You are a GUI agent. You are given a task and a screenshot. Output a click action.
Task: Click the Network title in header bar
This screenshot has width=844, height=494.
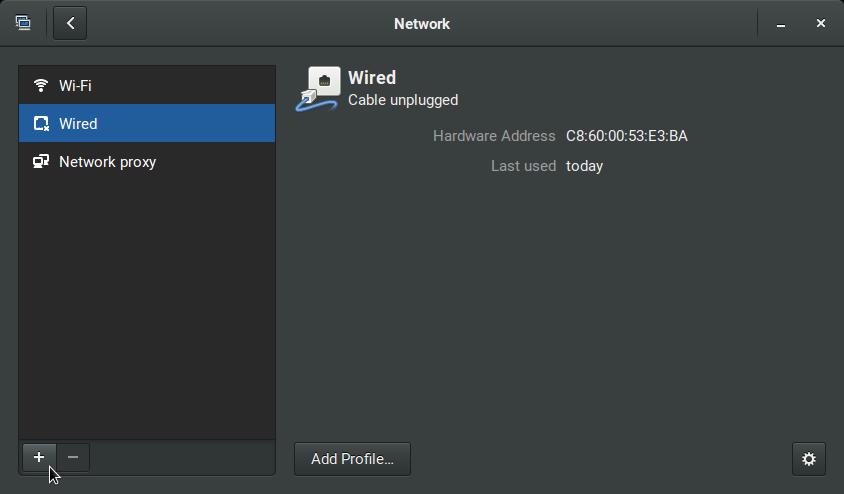[x=422, y=24]
